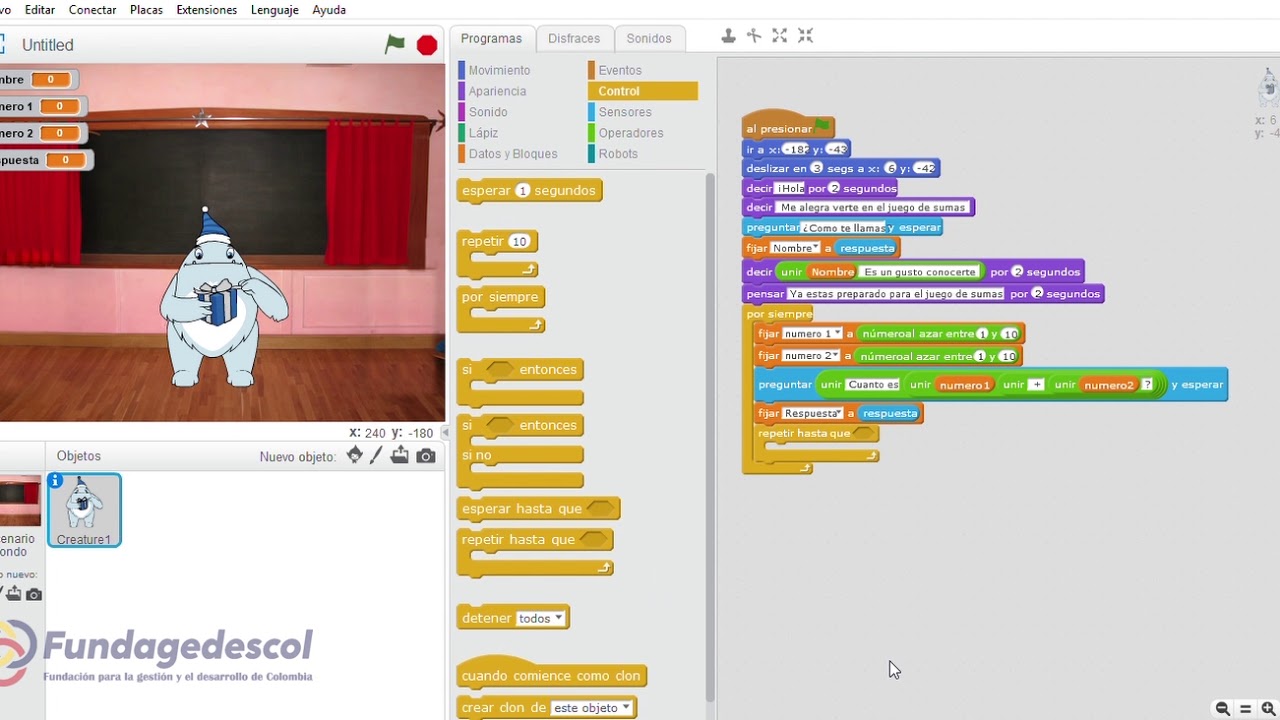Viewport: 1280px width, 720px height.
Task: Paint a new sprite with the brush icon
Action: pos(377,455)
